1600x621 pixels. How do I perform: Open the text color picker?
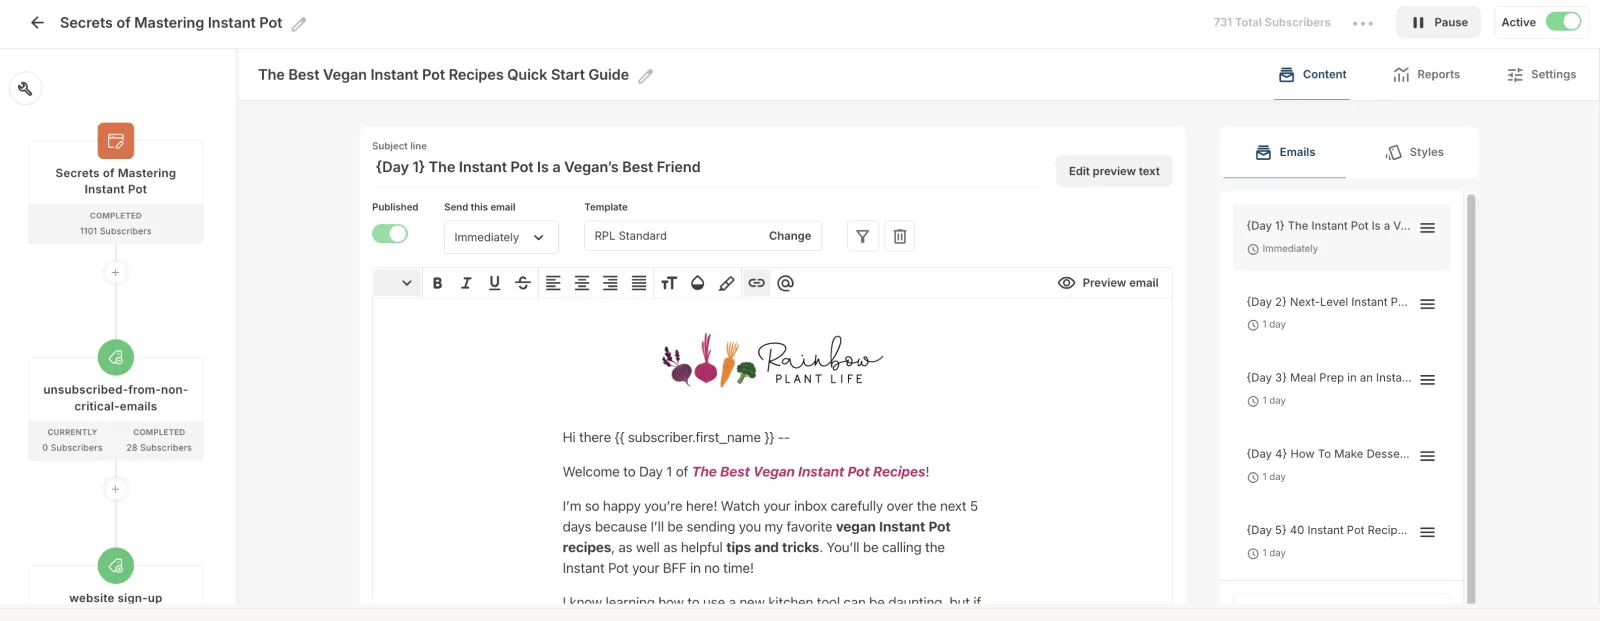698,283
